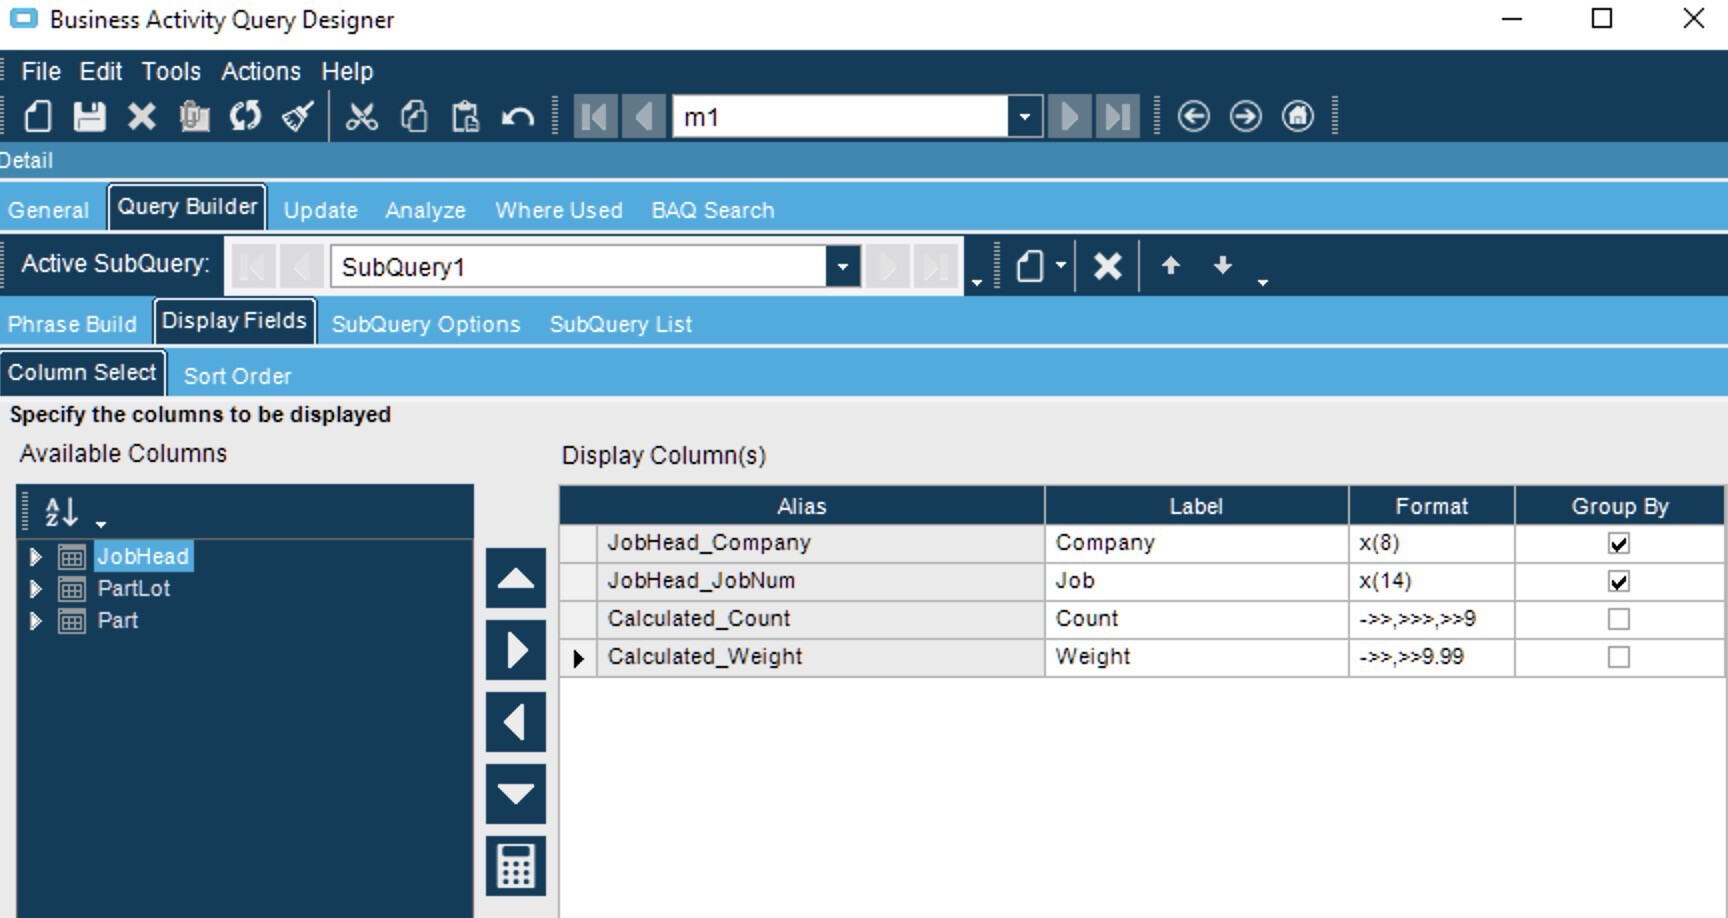This screenshot has height=918, width=1728.
Task: Go to the Analyze tab
Action: pos(425,211)
